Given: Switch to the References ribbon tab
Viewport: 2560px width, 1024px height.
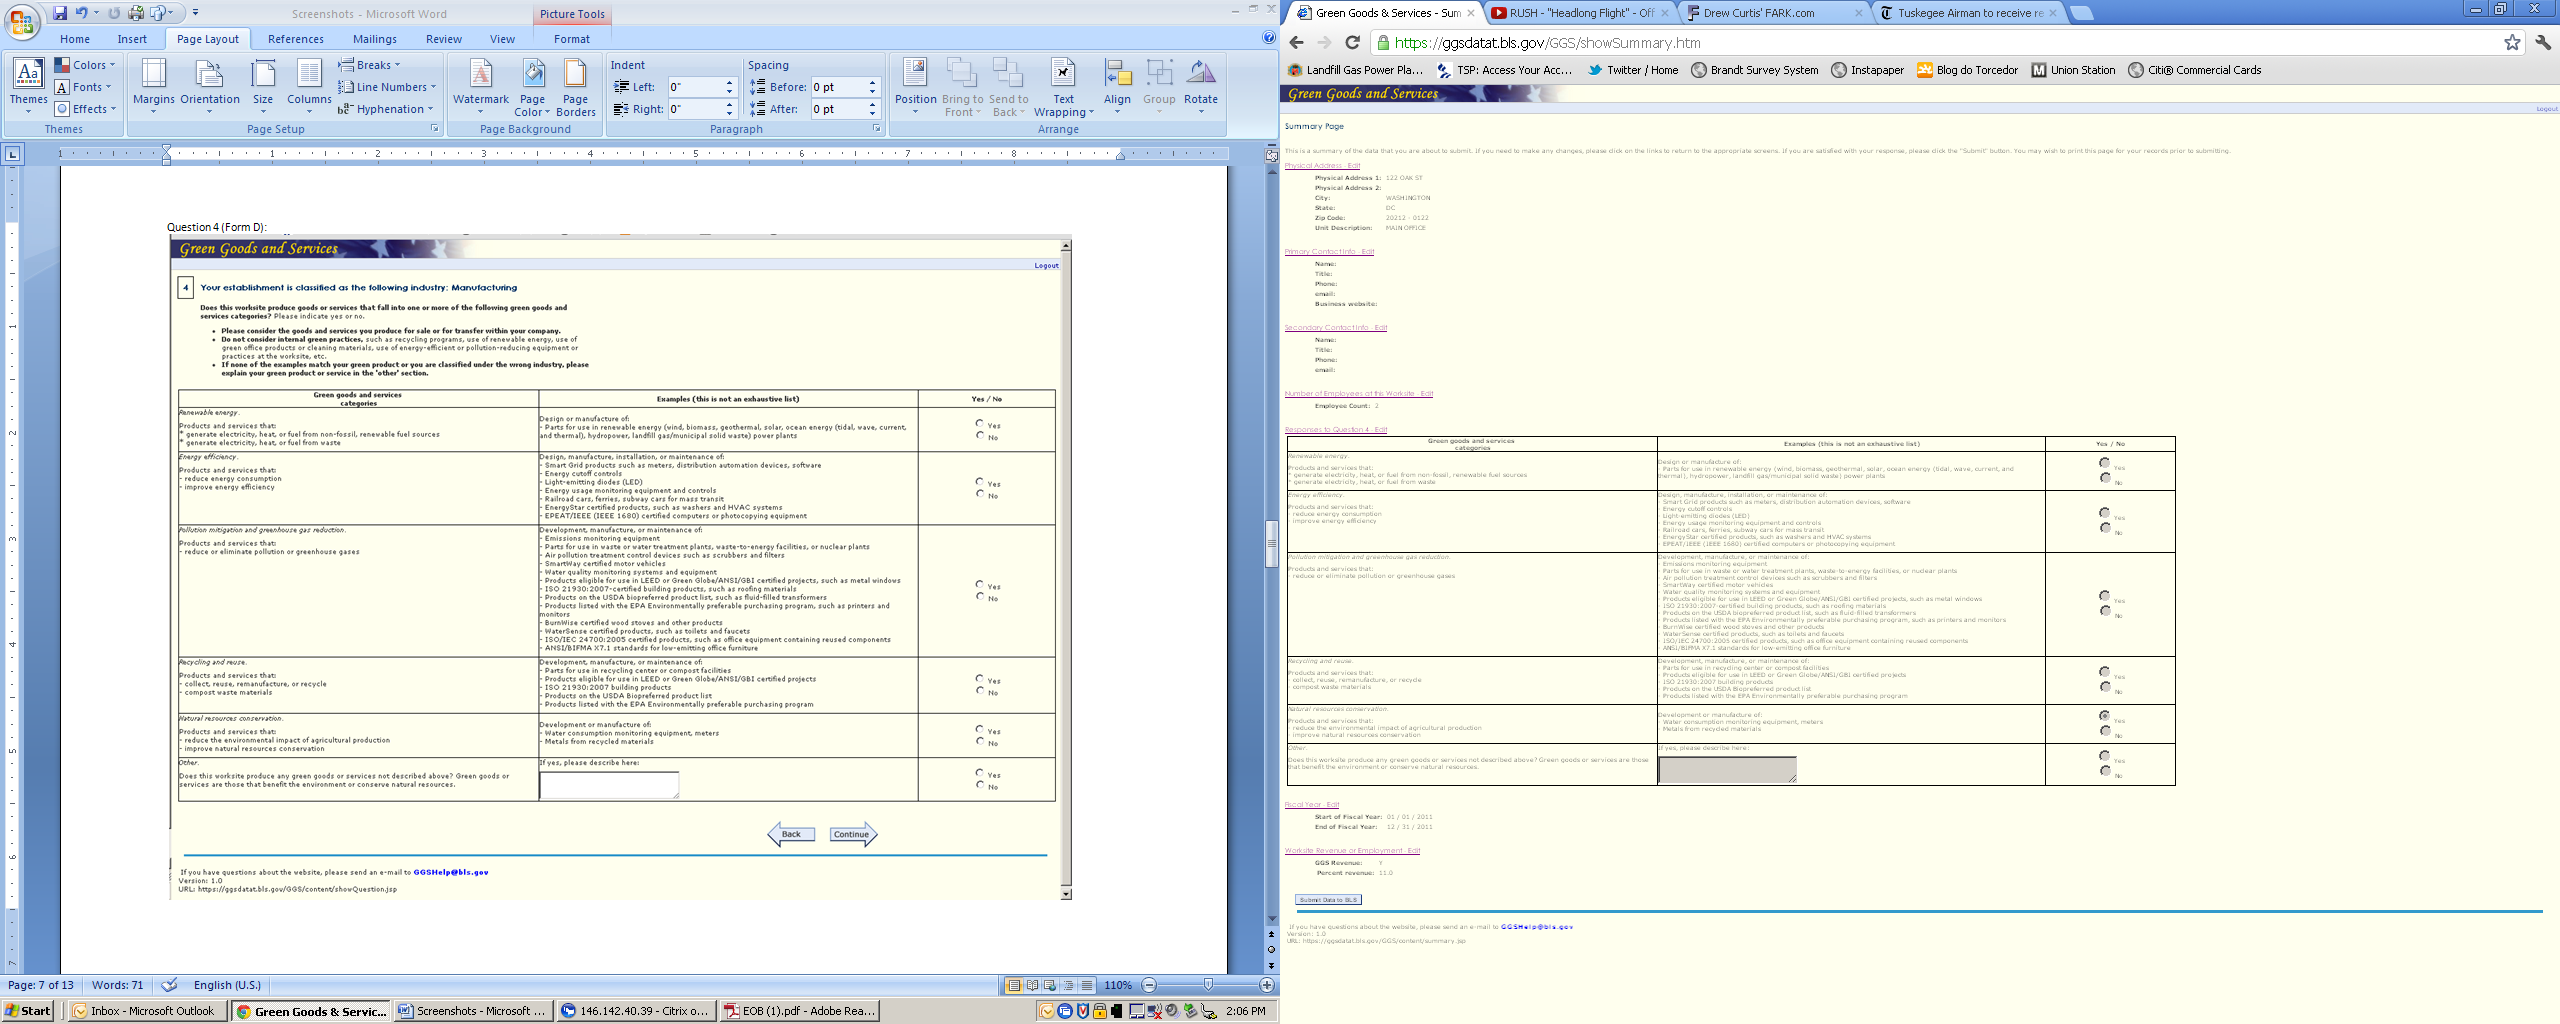Looking at the screenshot, I should tap(295, 39).
